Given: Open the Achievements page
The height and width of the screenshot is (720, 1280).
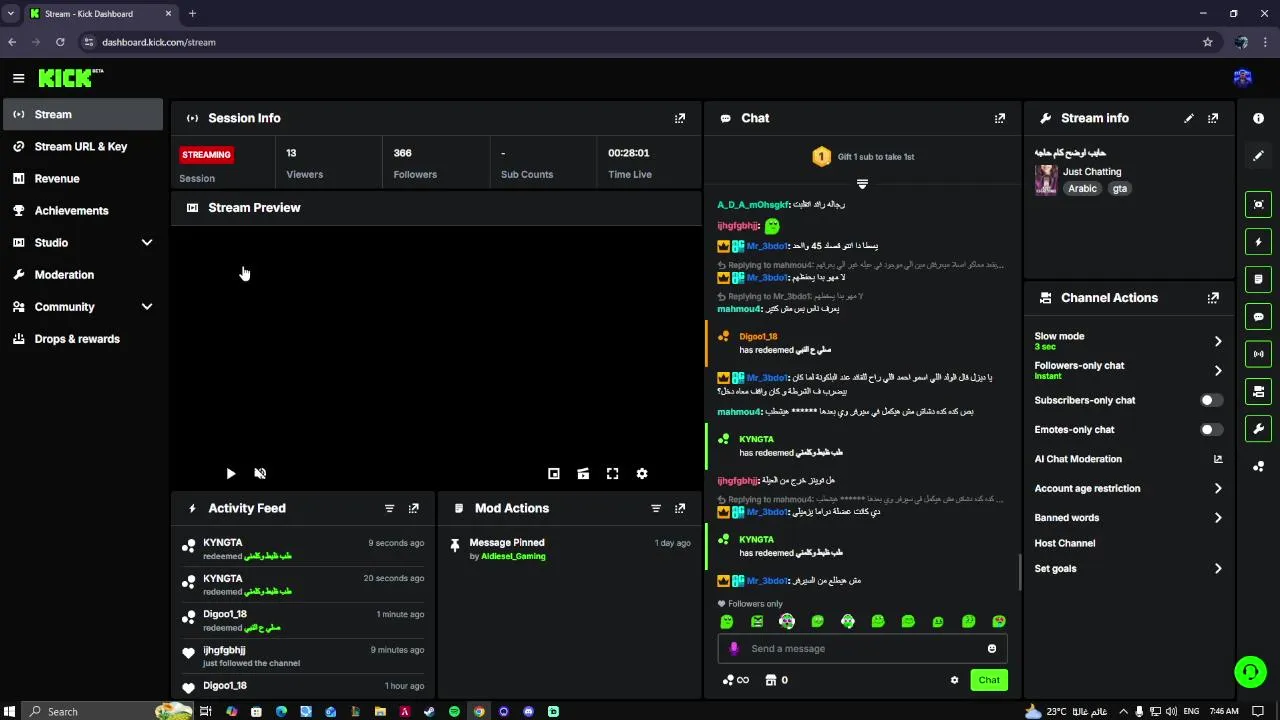Looking at the screenshot, I should pos(83,211).
